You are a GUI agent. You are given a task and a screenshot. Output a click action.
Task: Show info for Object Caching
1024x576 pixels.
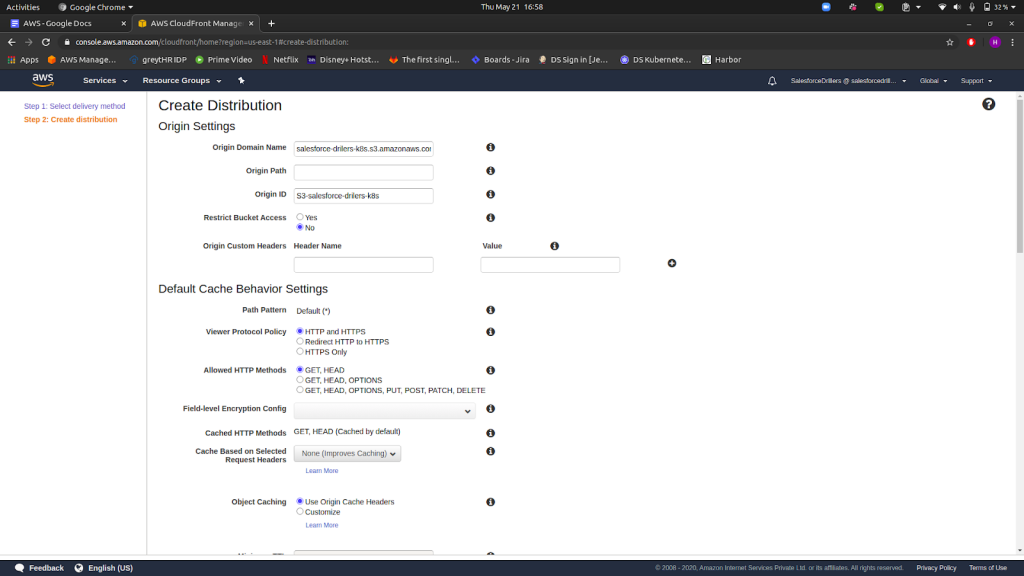tap(490, 502)
